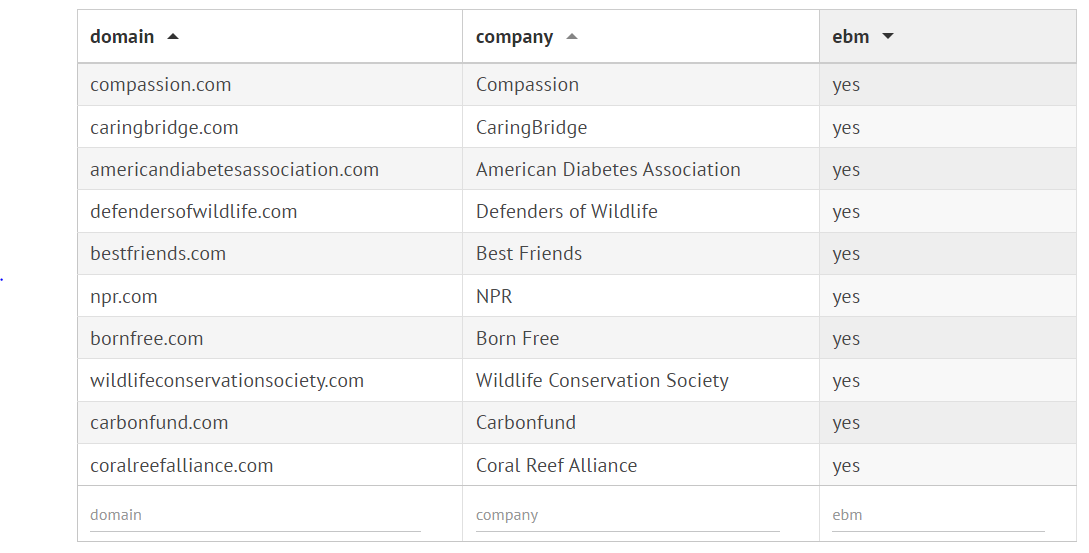This screenshot has height=553, width=1089.
Task: Select the bornfree.com domain cell
Action: (x=147, y=339)
